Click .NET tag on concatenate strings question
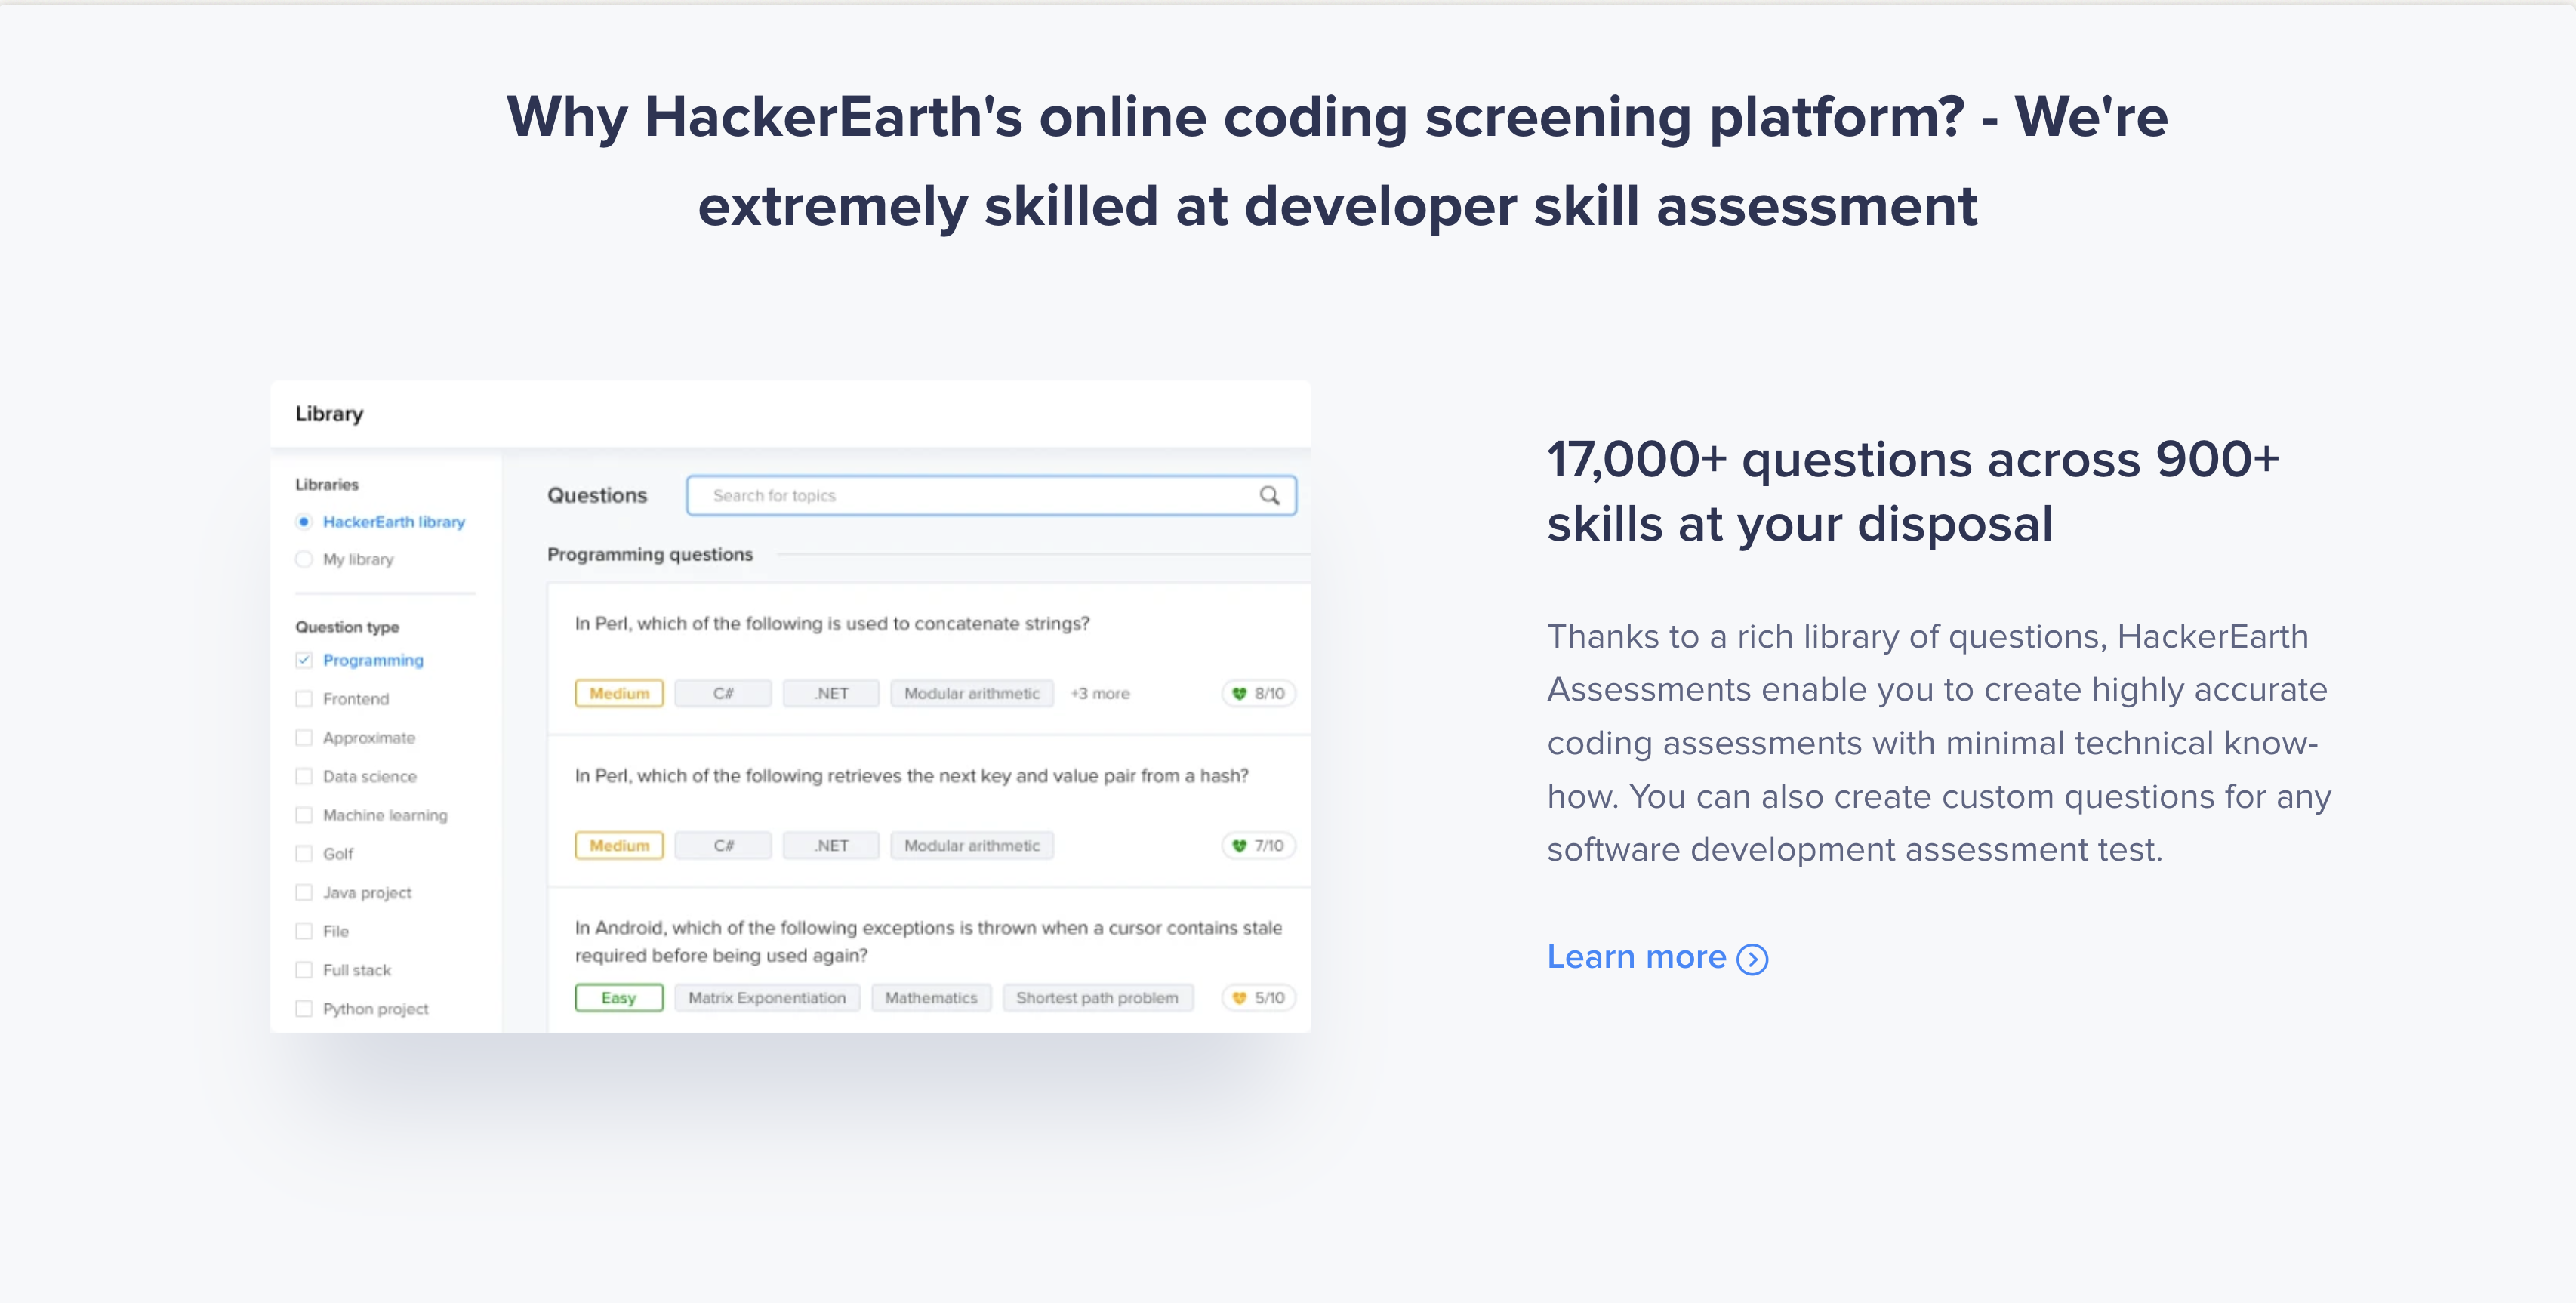 831,693
